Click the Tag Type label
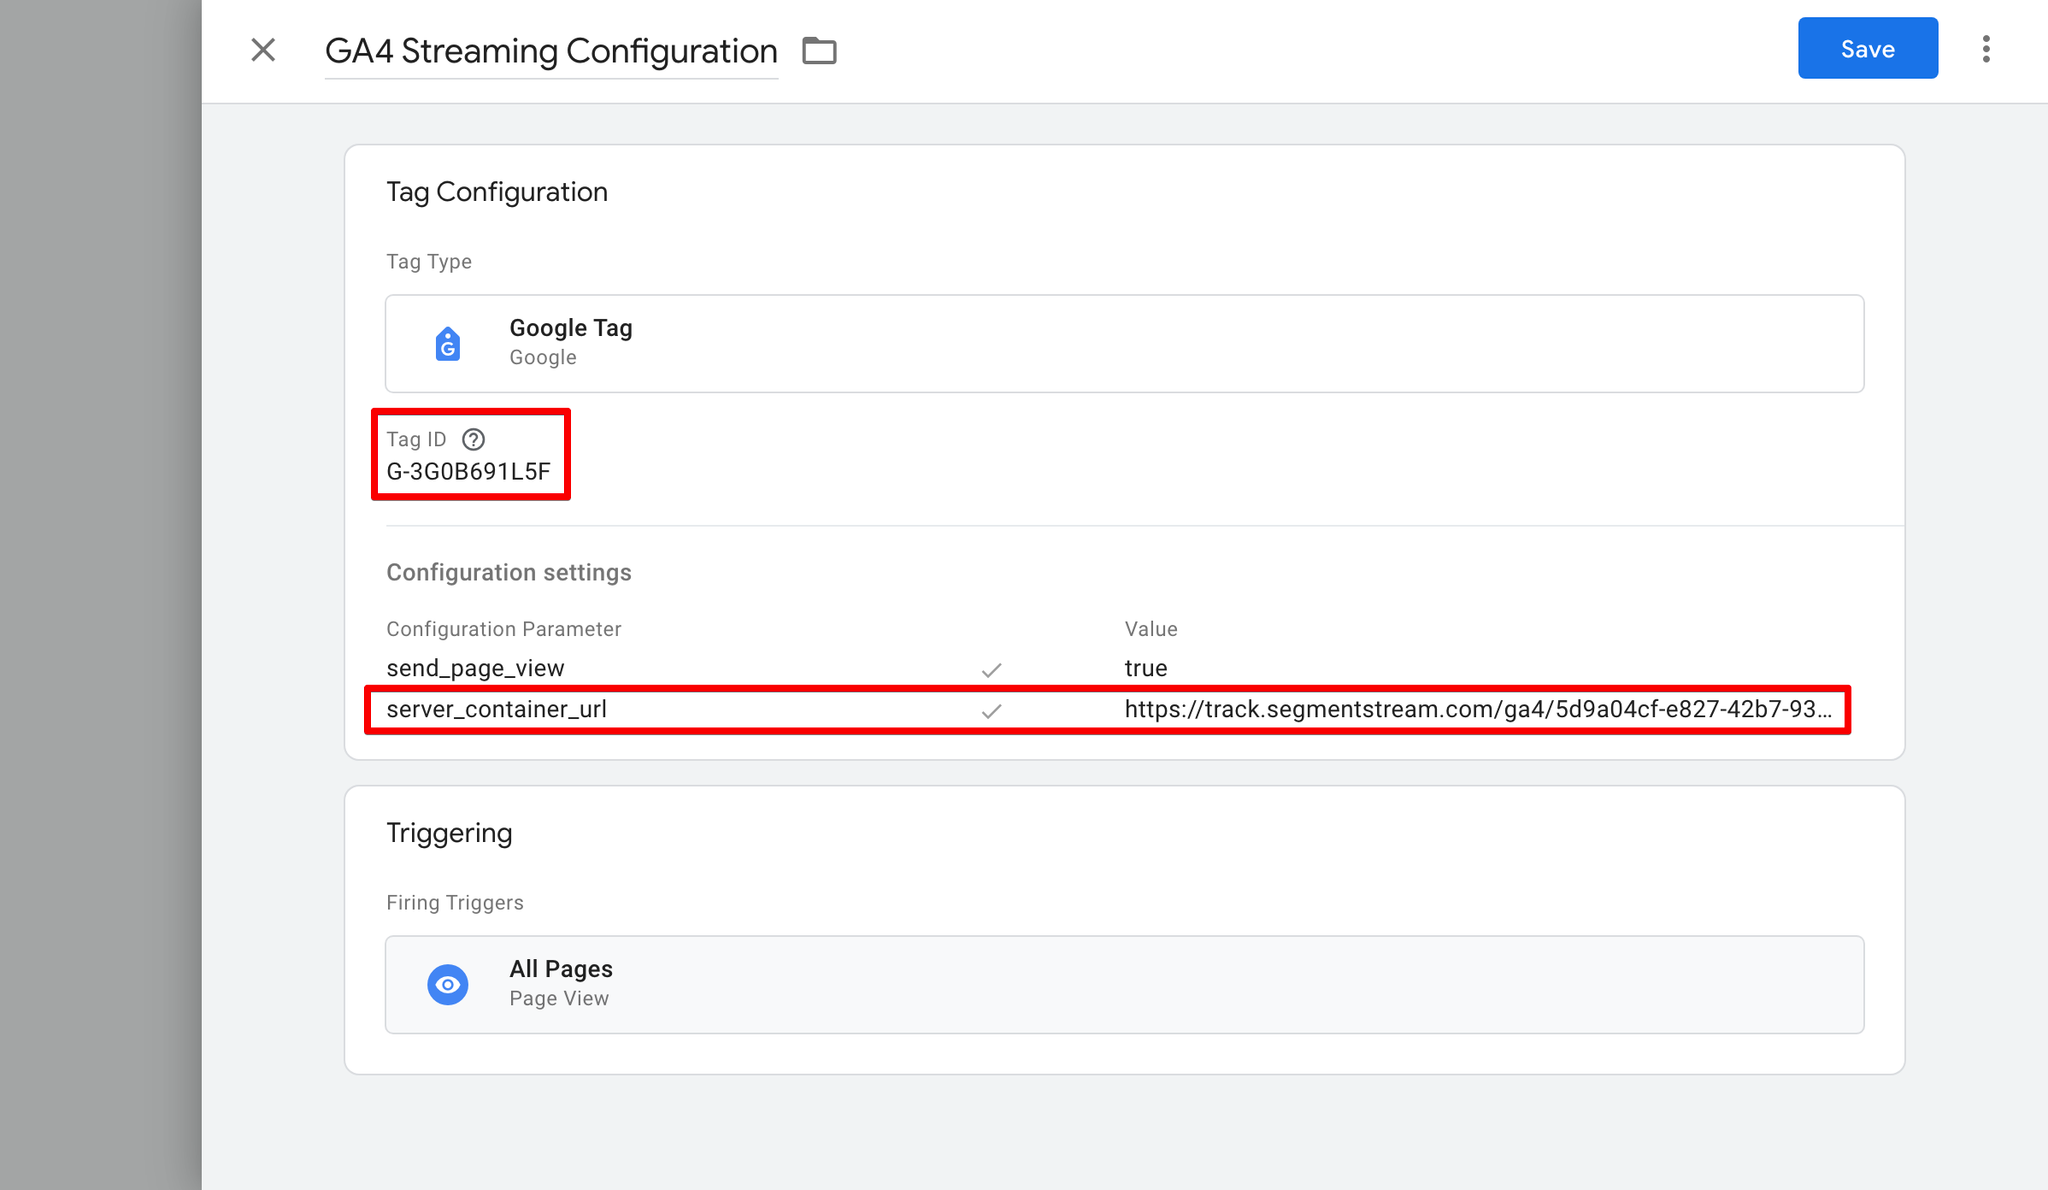The height and width of the screenshot is (1190, 2048). pos(429,262)
